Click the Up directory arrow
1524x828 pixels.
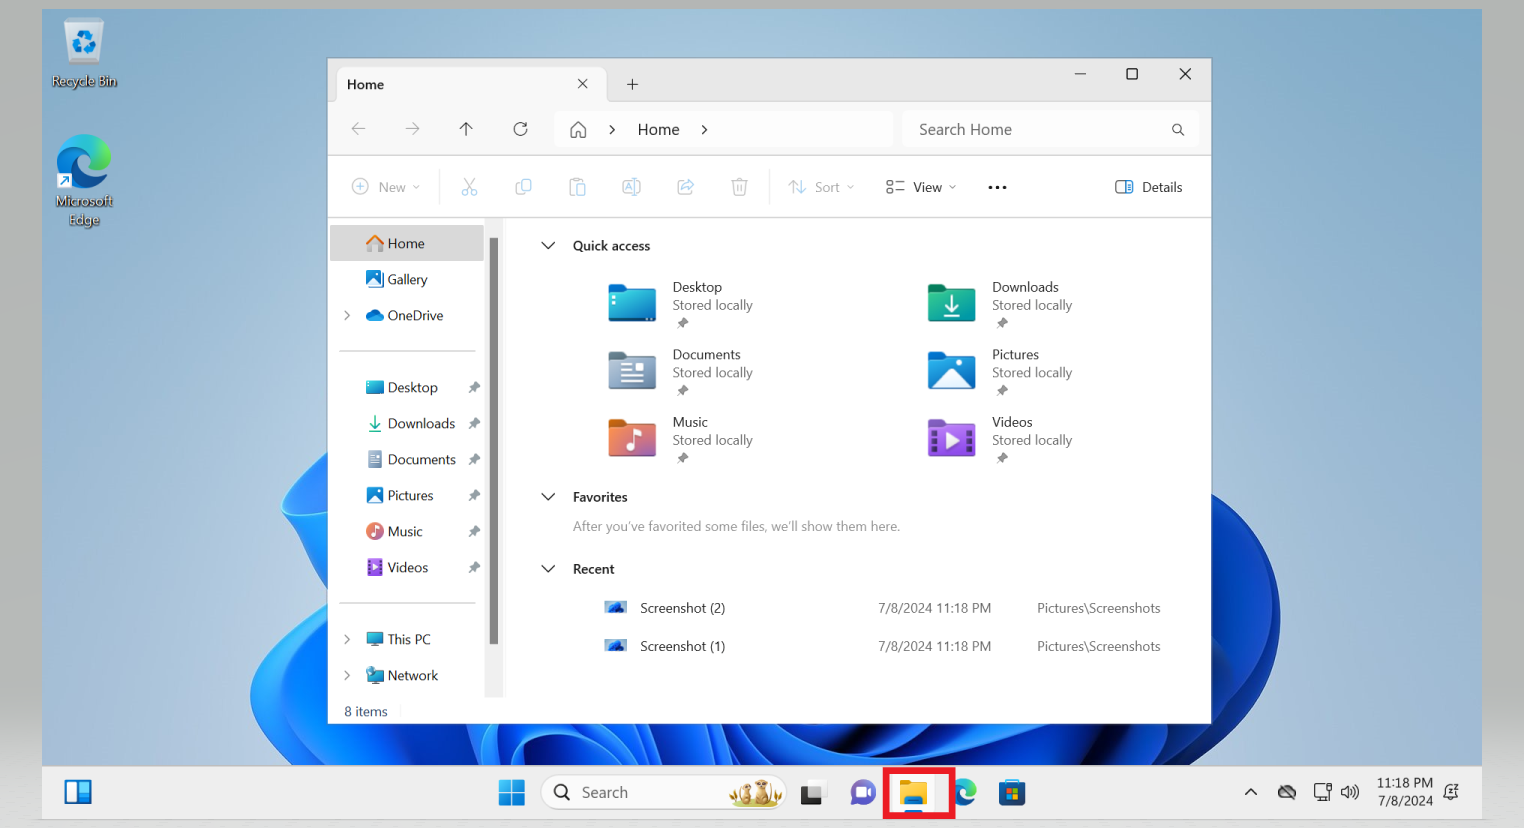pyautogui.click(x=466, y=129)
